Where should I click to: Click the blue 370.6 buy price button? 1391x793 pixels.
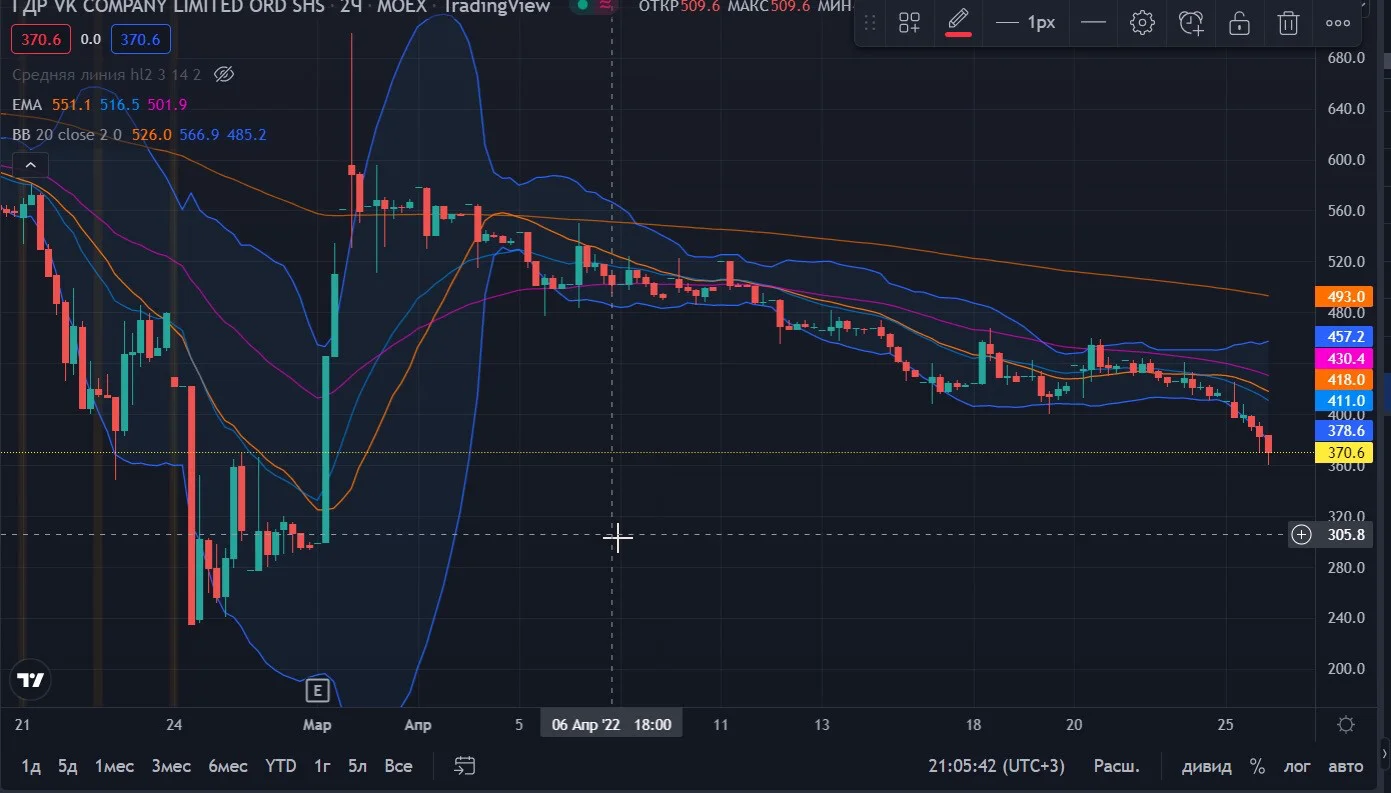coord(141,40)
